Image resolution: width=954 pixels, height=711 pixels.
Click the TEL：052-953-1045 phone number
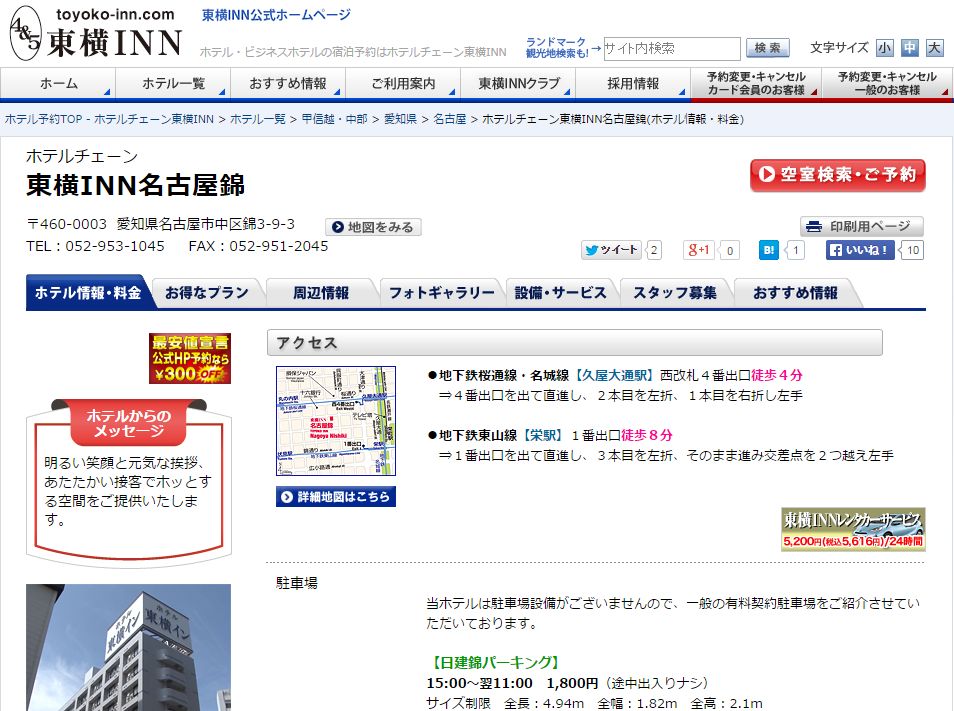[96, 246]
